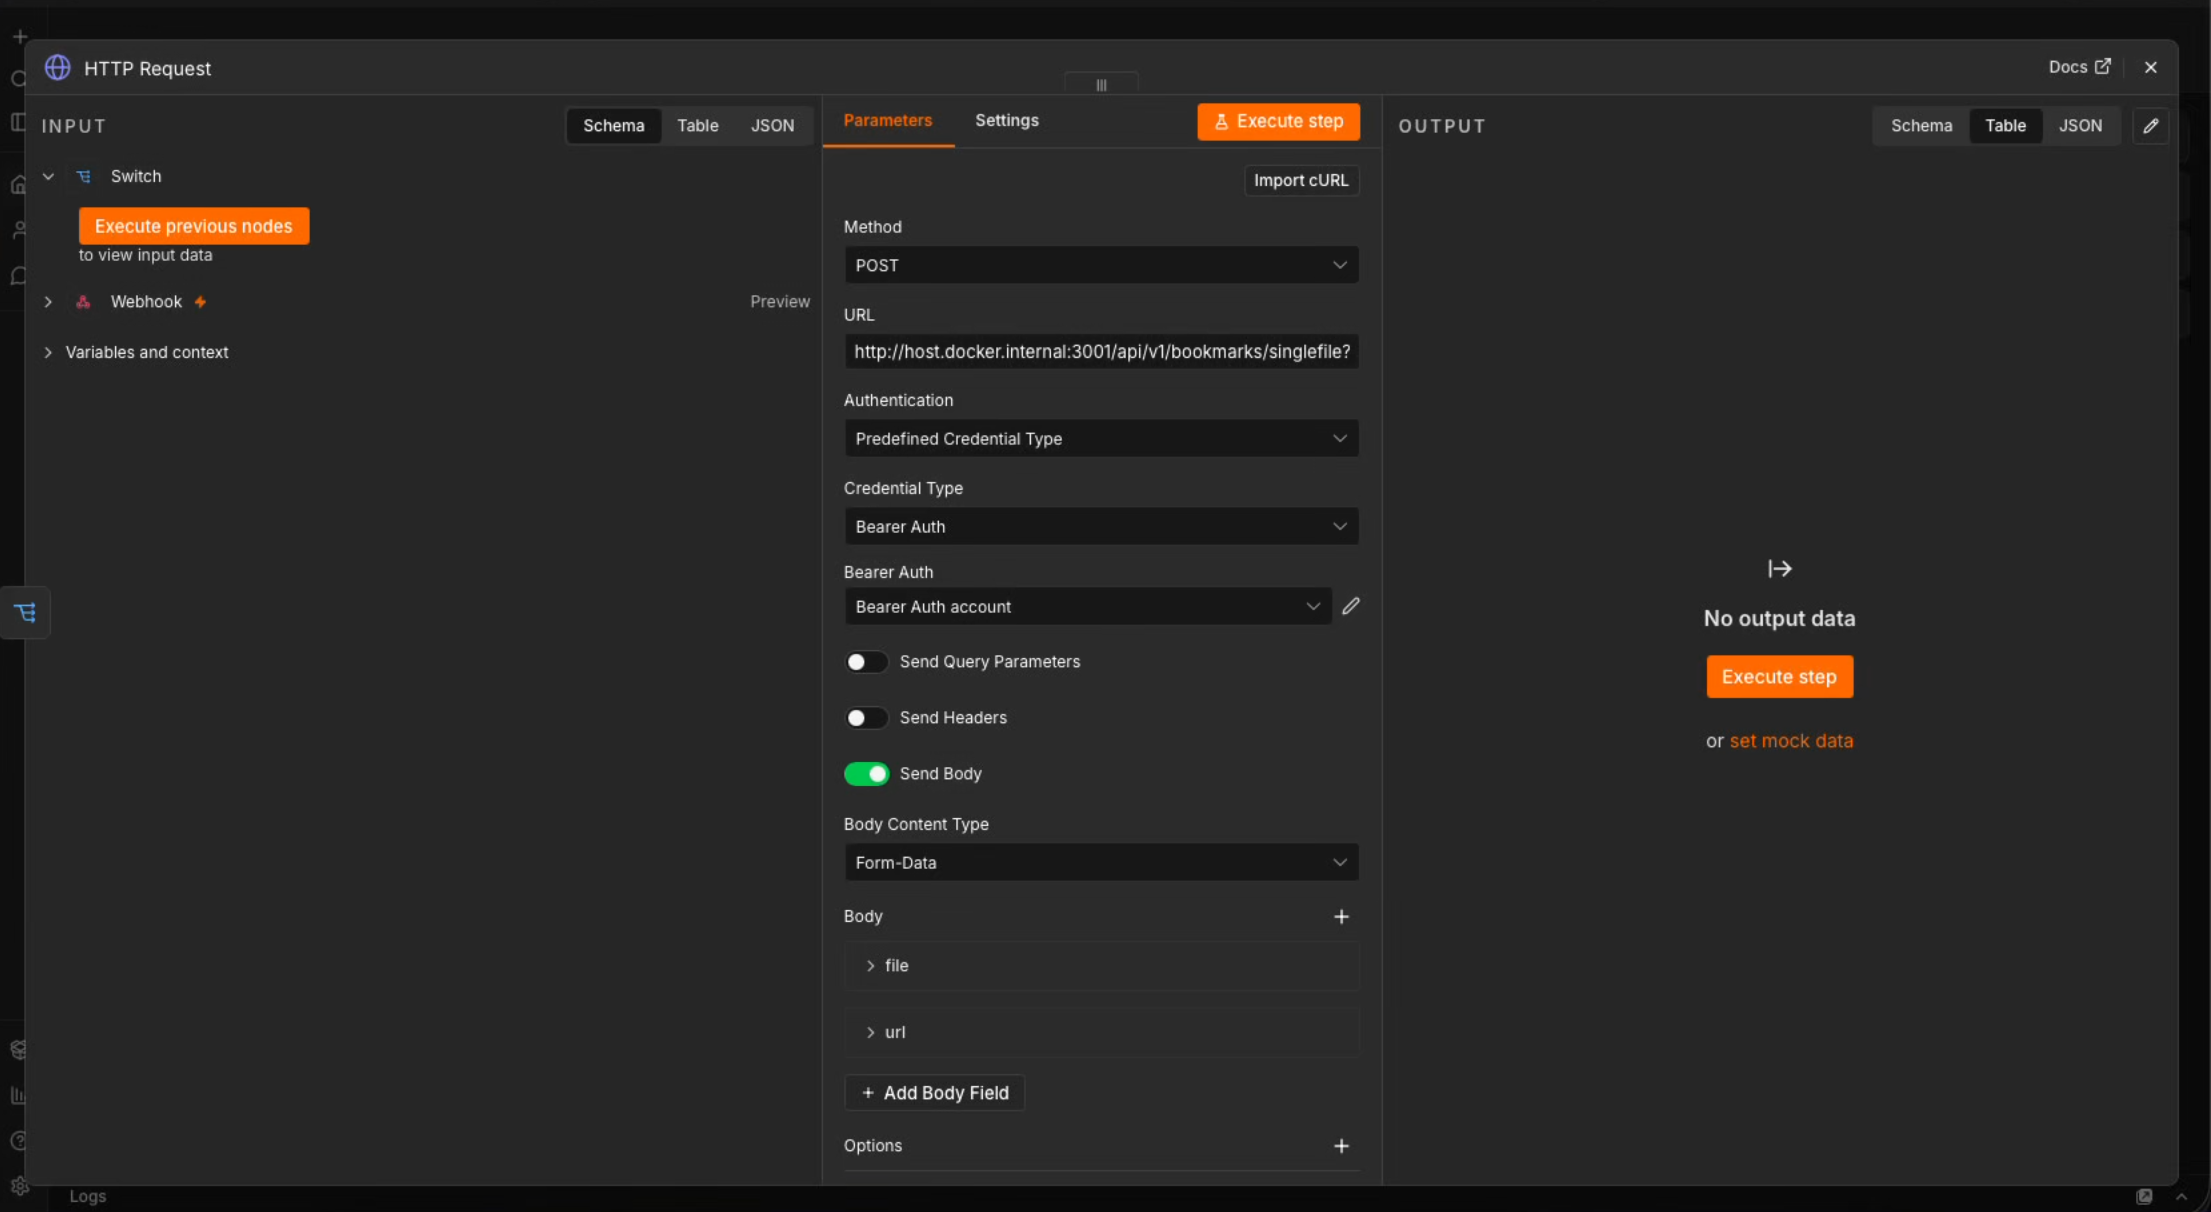Image resolution: width=2211 pixels, height=1212 pixels.
Task: Expand Variables and context
Action: 48,352
